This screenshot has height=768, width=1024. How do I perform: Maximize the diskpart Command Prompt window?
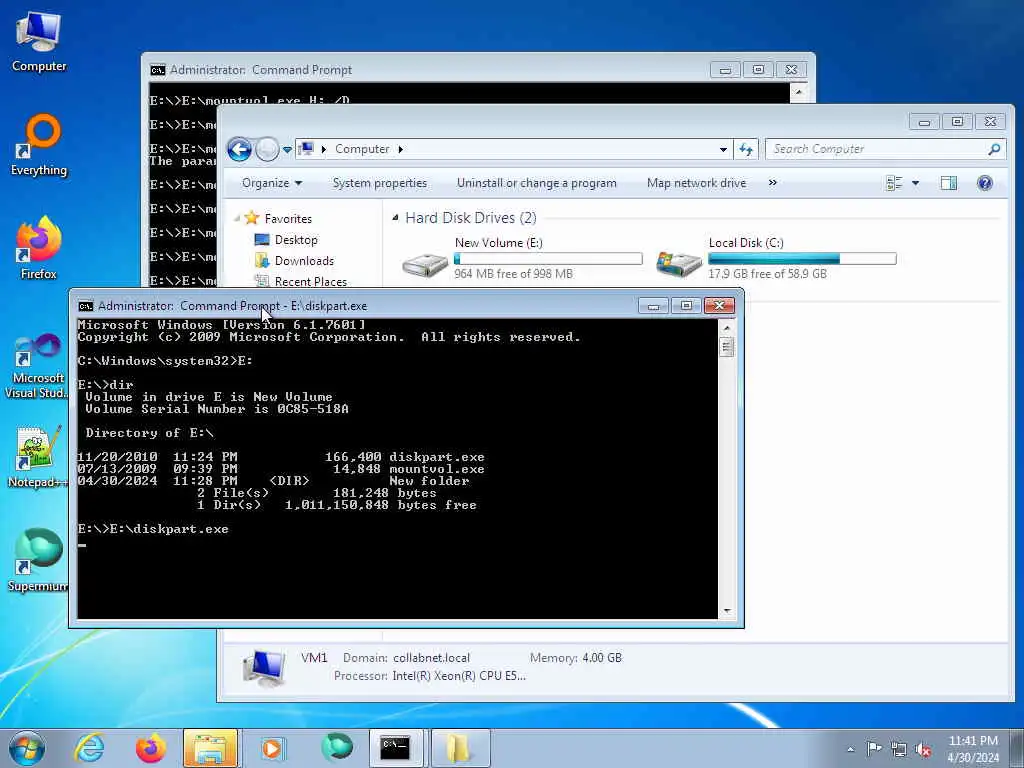pos(686,306)
